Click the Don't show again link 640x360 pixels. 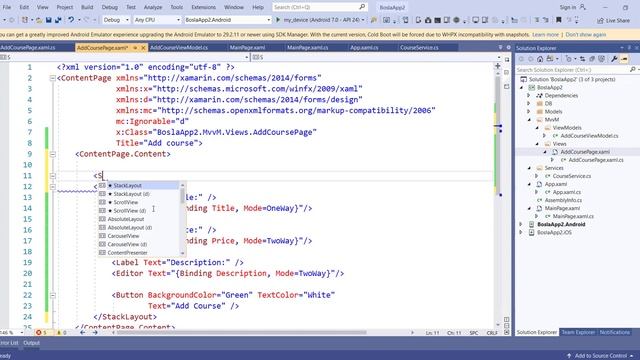(585, 35)
